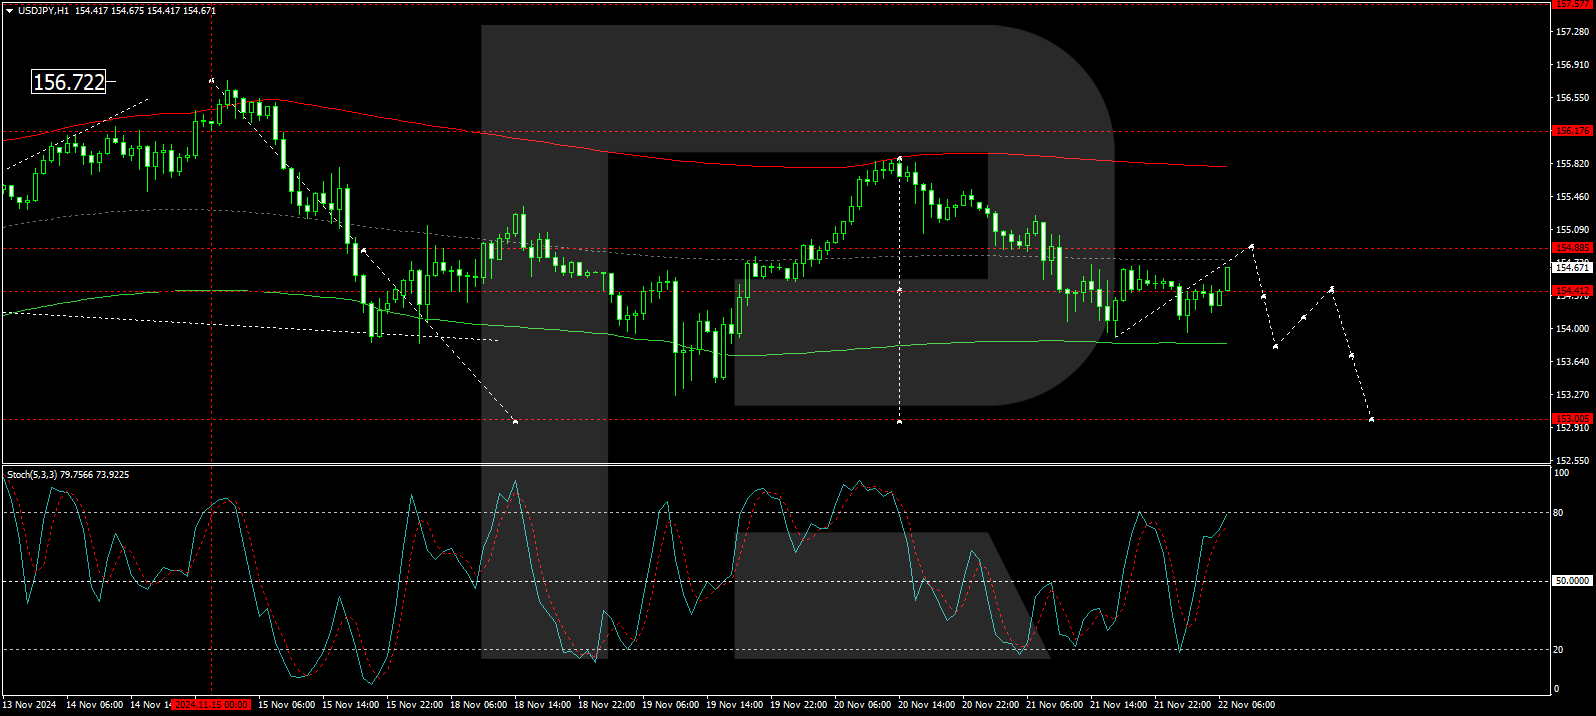Screen dimensions: 1596x716
Task: Click the 80 level on stochastic scale
Action: [x=1558, y=513]
